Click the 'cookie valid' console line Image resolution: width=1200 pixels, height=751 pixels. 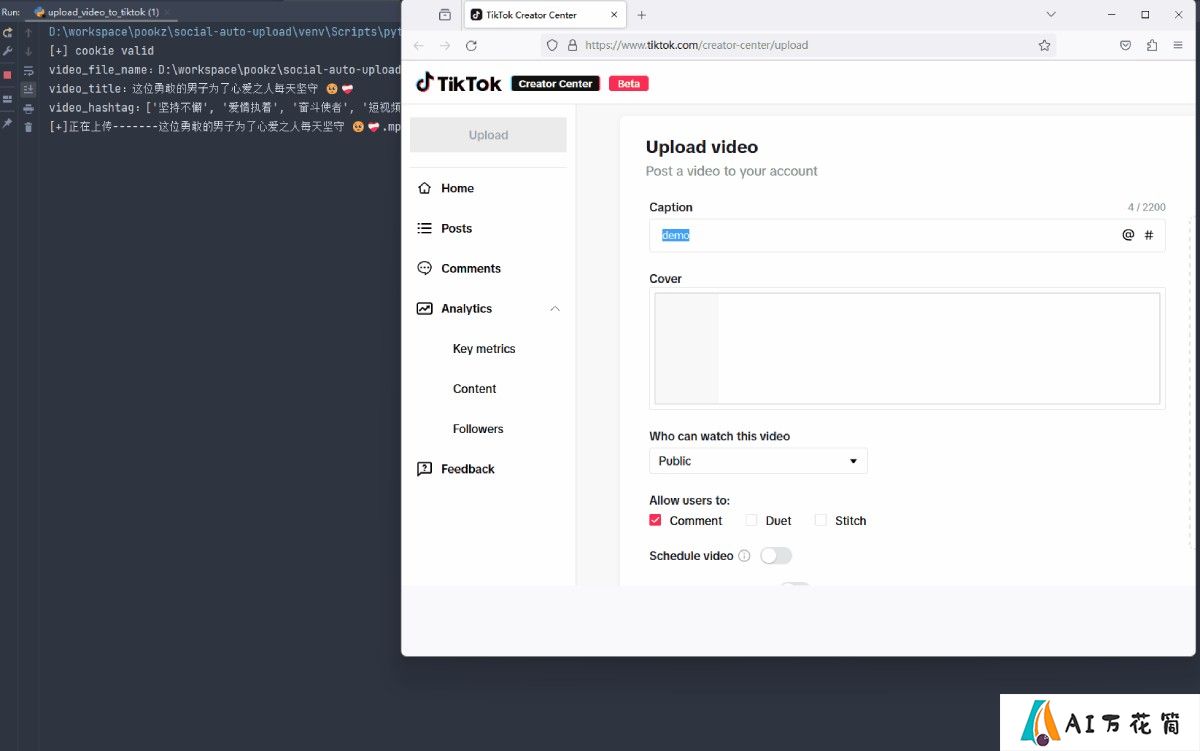(102, 51)
